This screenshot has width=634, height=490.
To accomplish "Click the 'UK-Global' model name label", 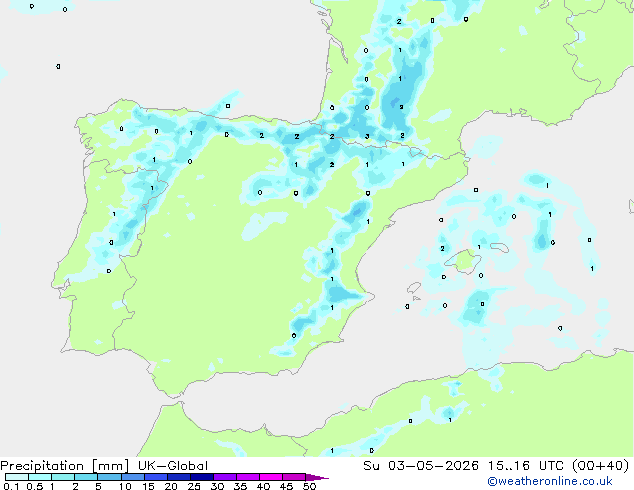I will point(173,466).
